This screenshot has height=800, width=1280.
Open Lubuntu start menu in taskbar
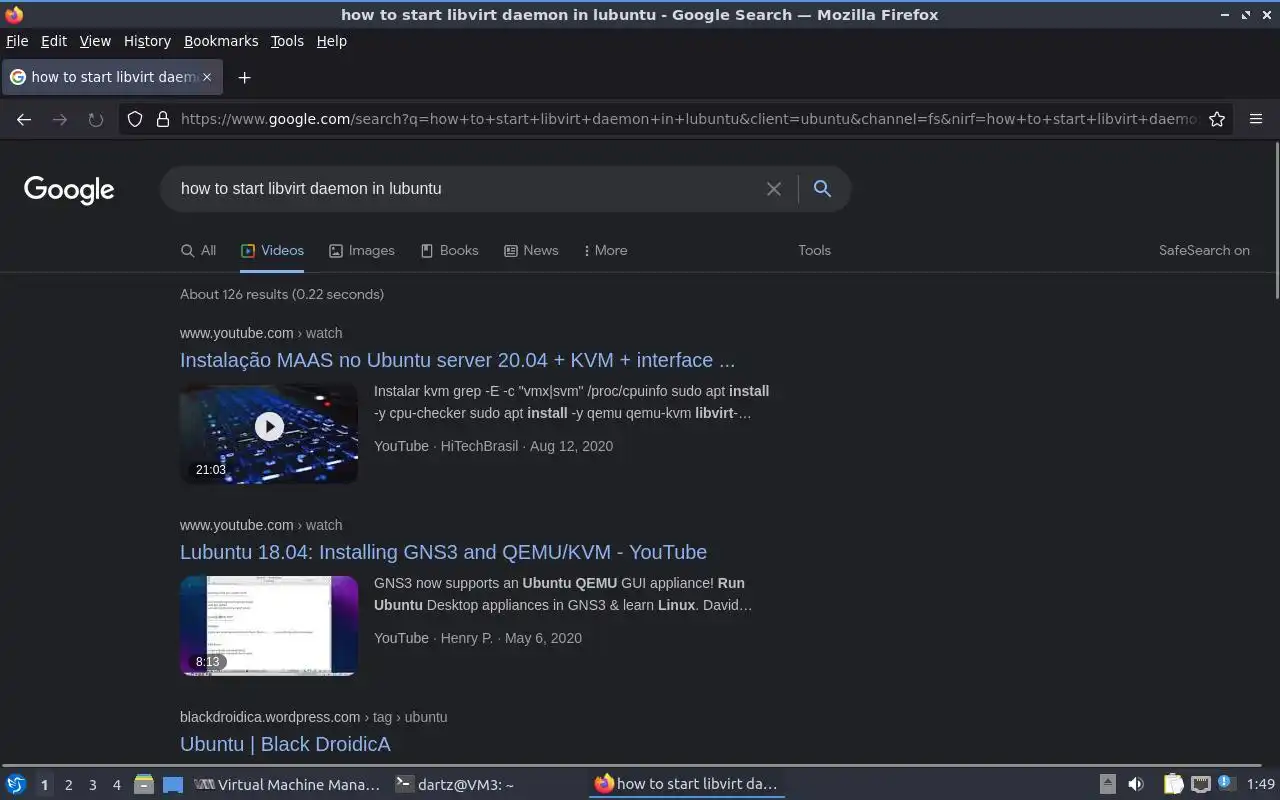16,785
